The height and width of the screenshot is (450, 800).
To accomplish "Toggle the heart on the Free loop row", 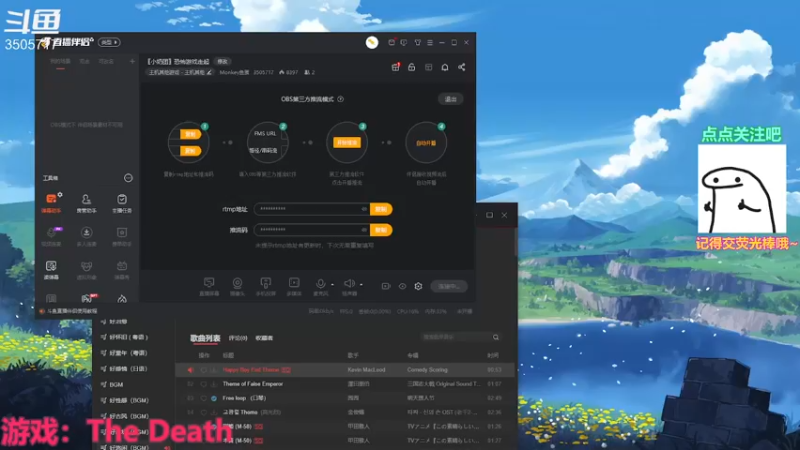I will point(204,398).
